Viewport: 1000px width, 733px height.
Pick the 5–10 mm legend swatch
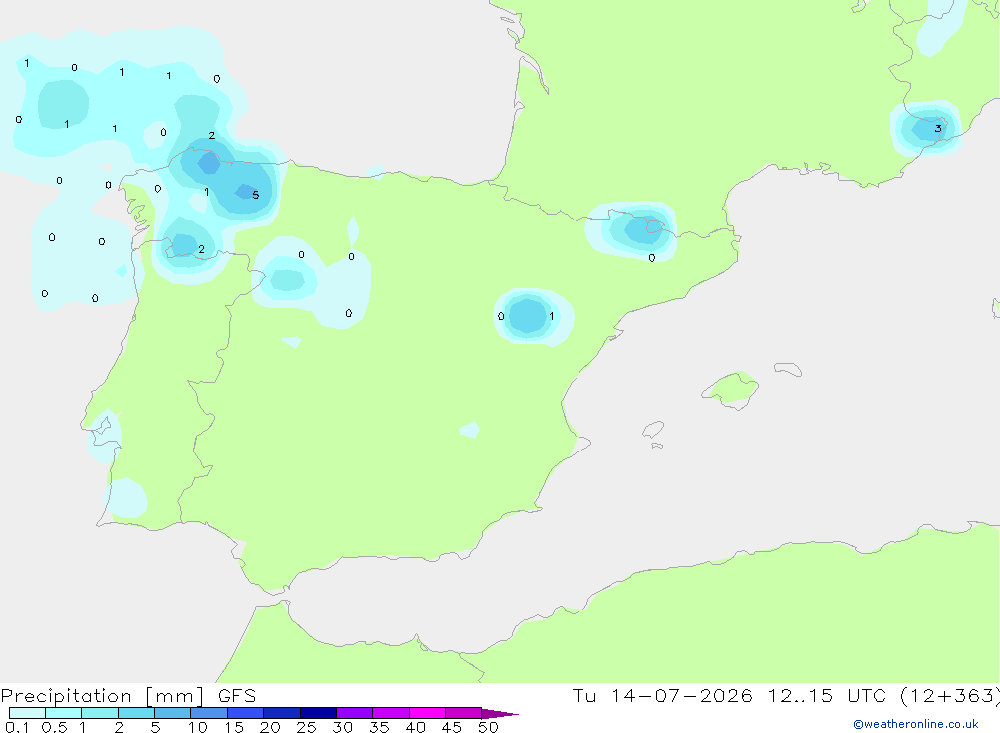(x=172, y=713)
